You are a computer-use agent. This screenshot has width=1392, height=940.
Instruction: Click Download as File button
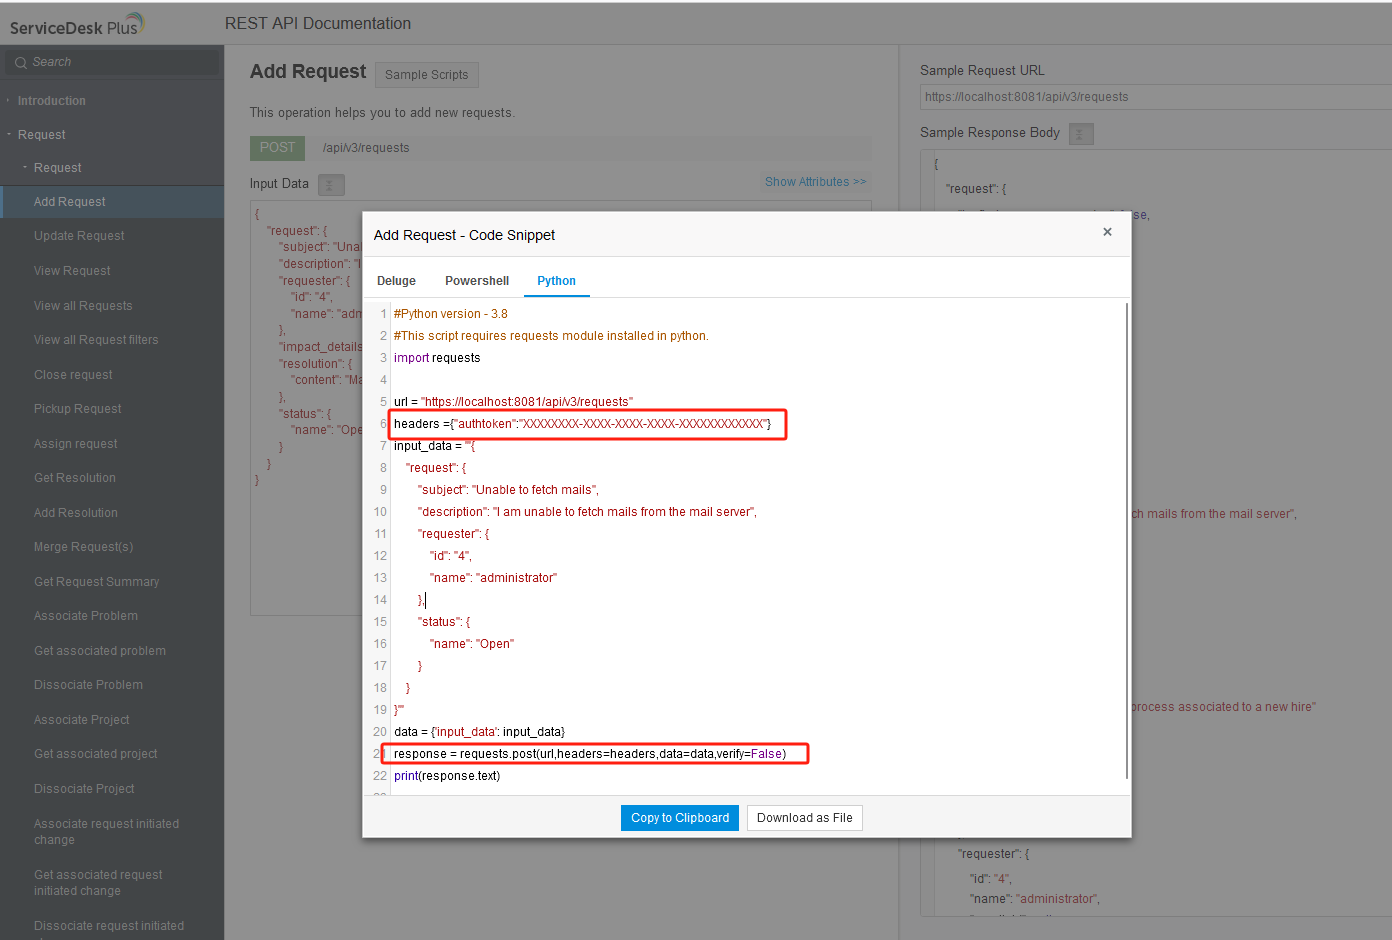coord(805,818)
